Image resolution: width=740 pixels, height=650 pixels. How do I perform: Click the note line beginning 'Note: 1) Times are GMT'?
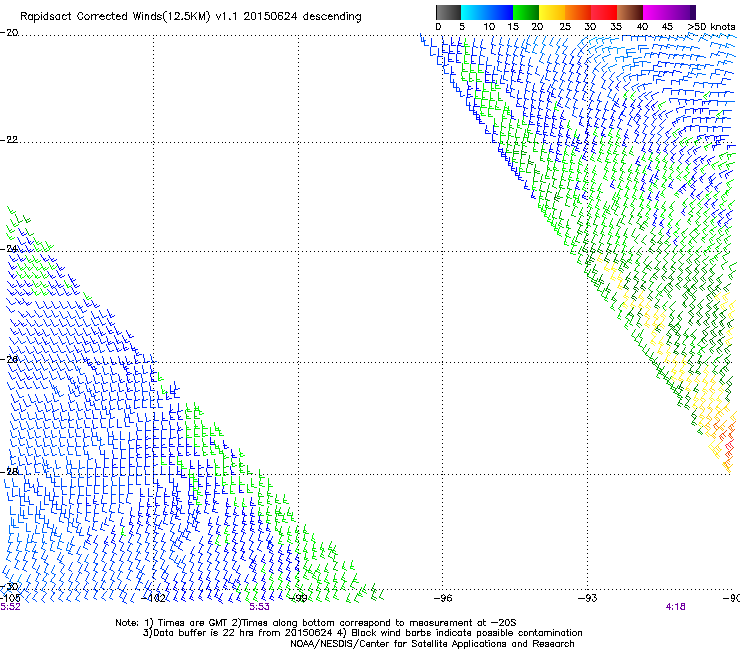316,623
